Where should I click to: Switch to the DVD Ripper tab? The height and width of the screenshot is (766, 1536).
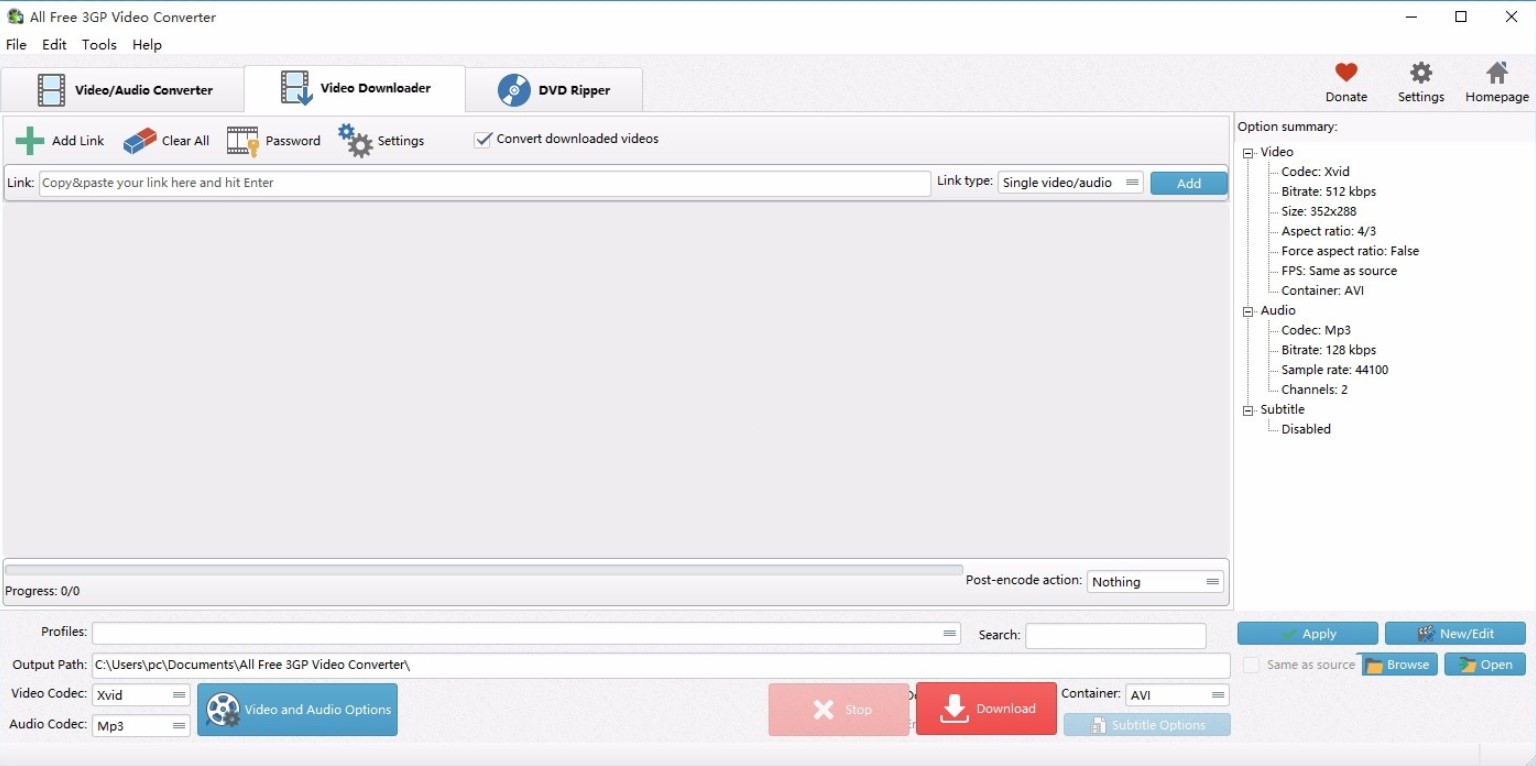(557, 89)
